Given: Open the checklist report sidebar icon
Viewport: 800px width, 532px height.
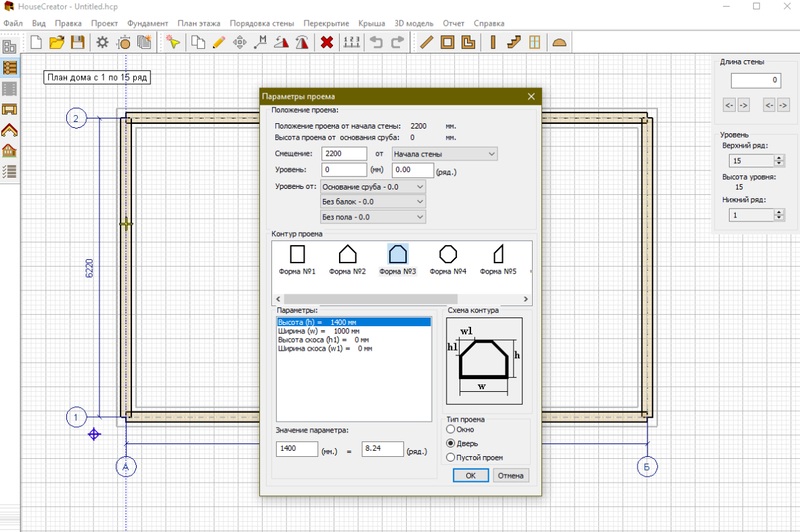Looking at the screenshot, I should [10, 171].
